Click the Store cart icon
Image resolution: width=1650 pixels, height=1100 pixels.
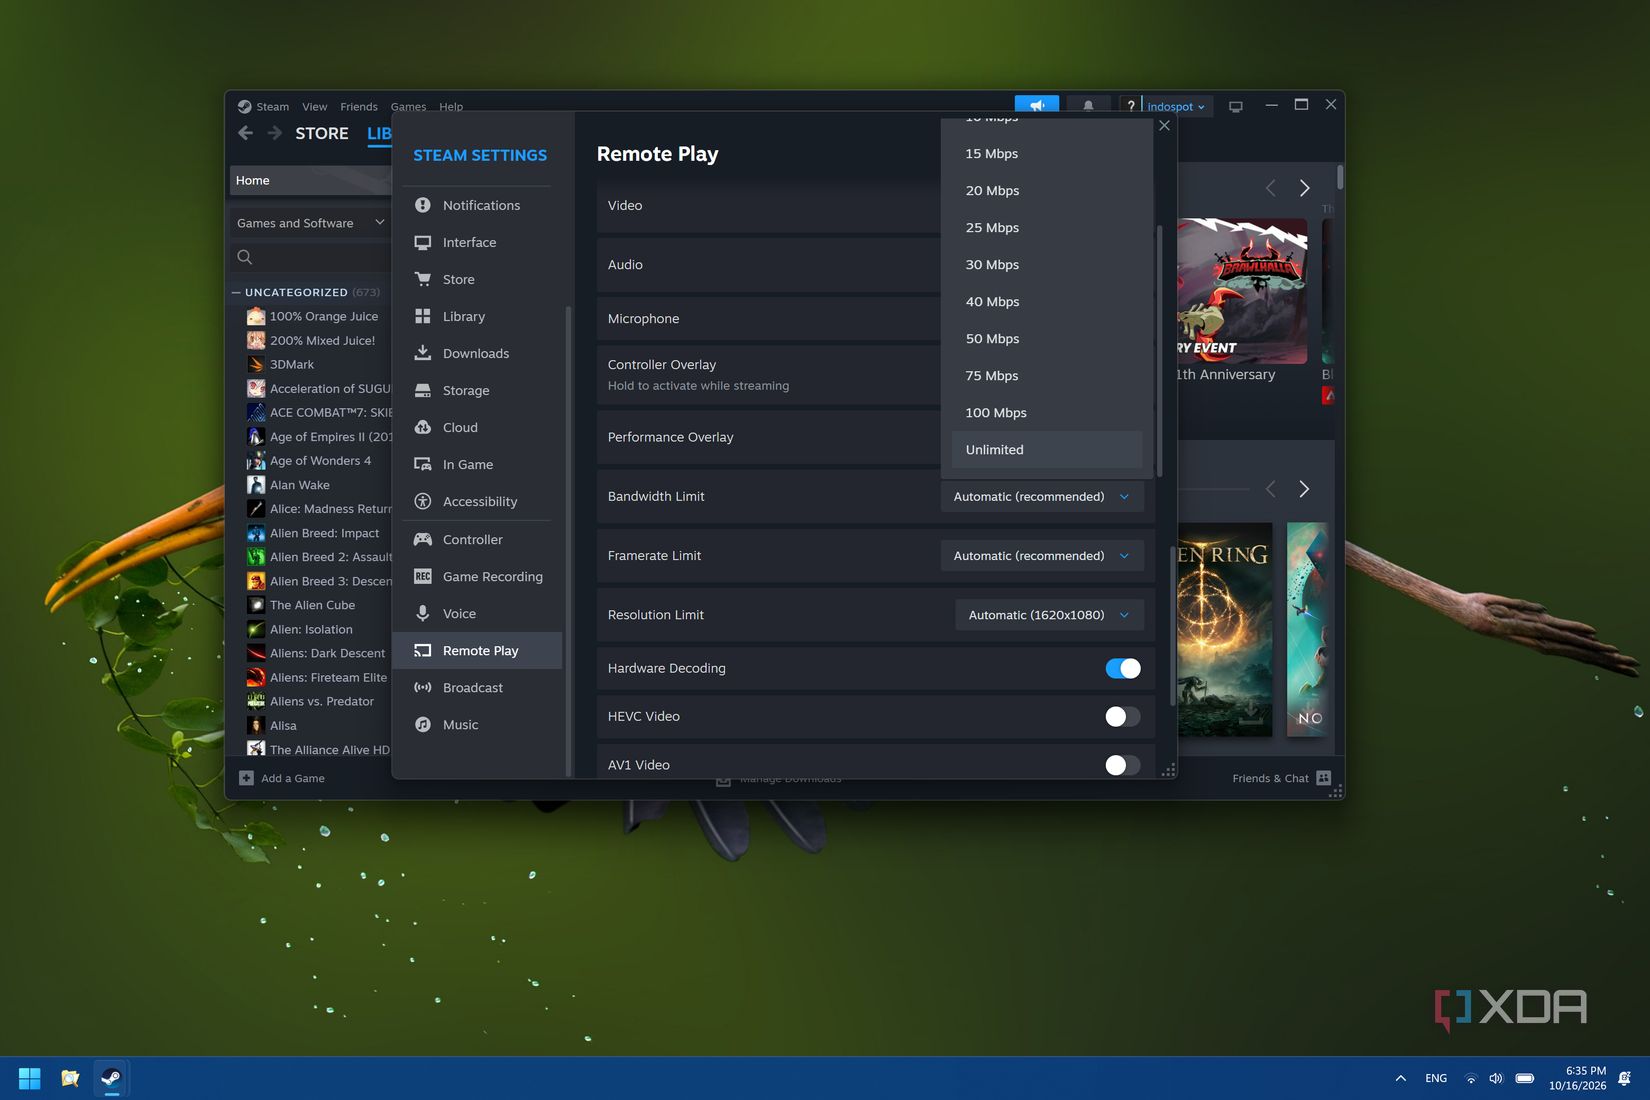click(x=423, y=279)
